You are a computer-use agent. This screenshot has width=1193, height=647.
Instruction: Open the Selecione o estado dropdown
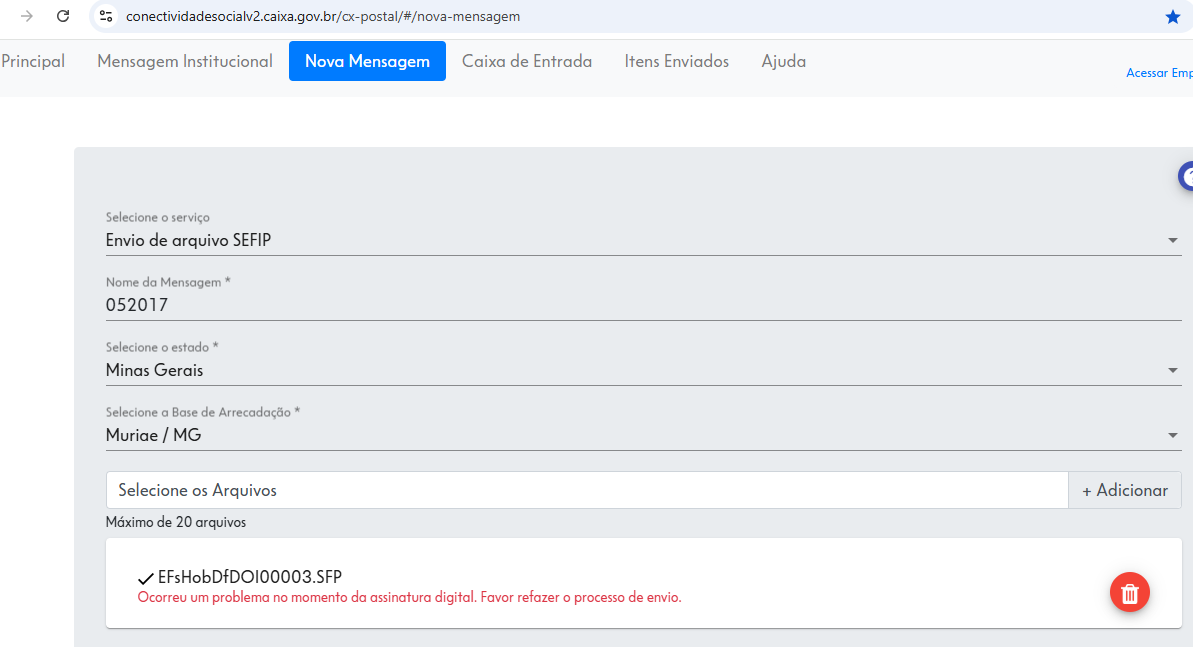coord(643,371)
